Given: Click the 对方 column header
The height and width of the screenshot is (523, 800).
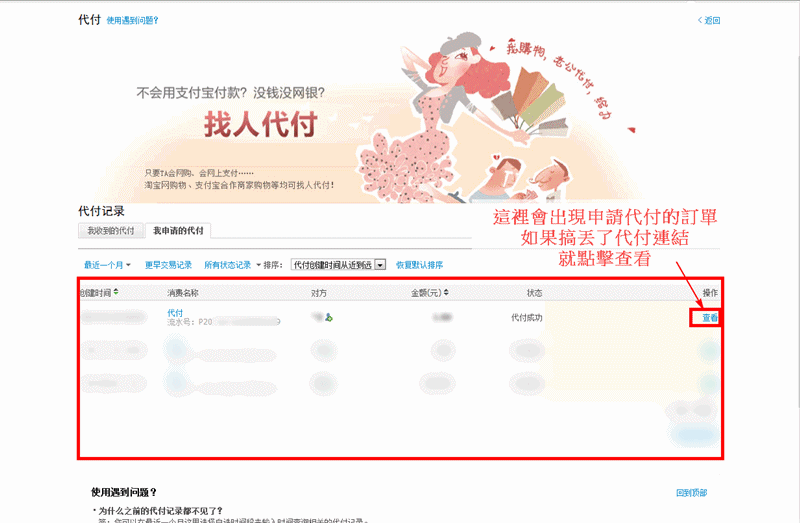Looking at the screenshot, I should [x=319, y=293].
